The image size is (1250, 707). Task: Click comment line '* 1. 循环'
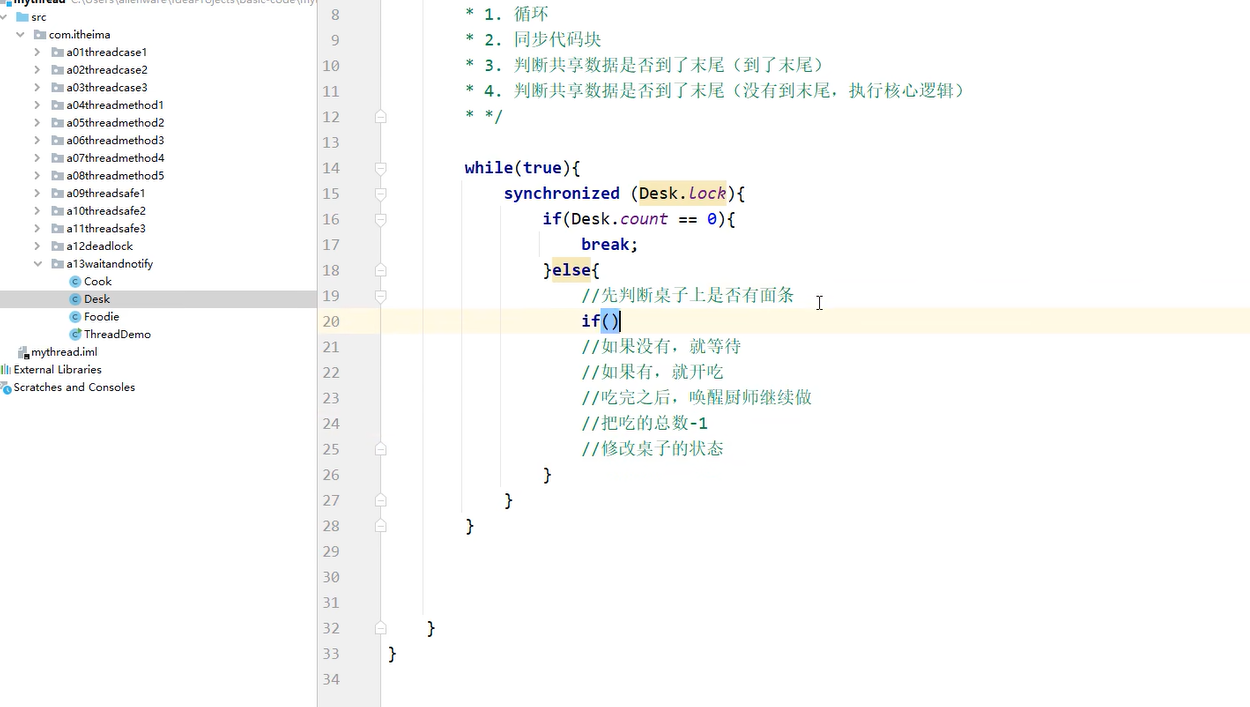coord(507,15)
